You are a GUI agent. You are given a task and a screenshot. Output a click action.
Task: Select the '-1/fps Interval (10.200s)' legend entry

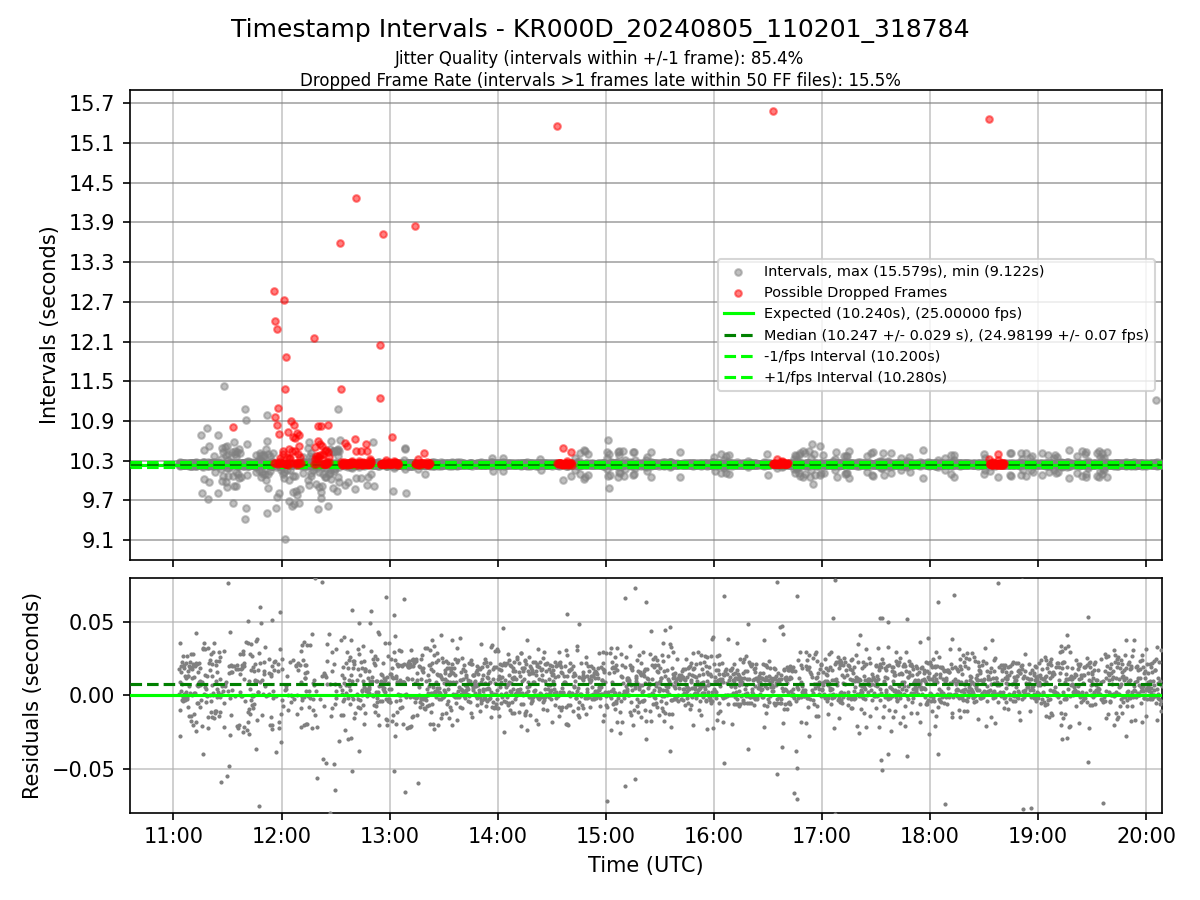point(852,356)
